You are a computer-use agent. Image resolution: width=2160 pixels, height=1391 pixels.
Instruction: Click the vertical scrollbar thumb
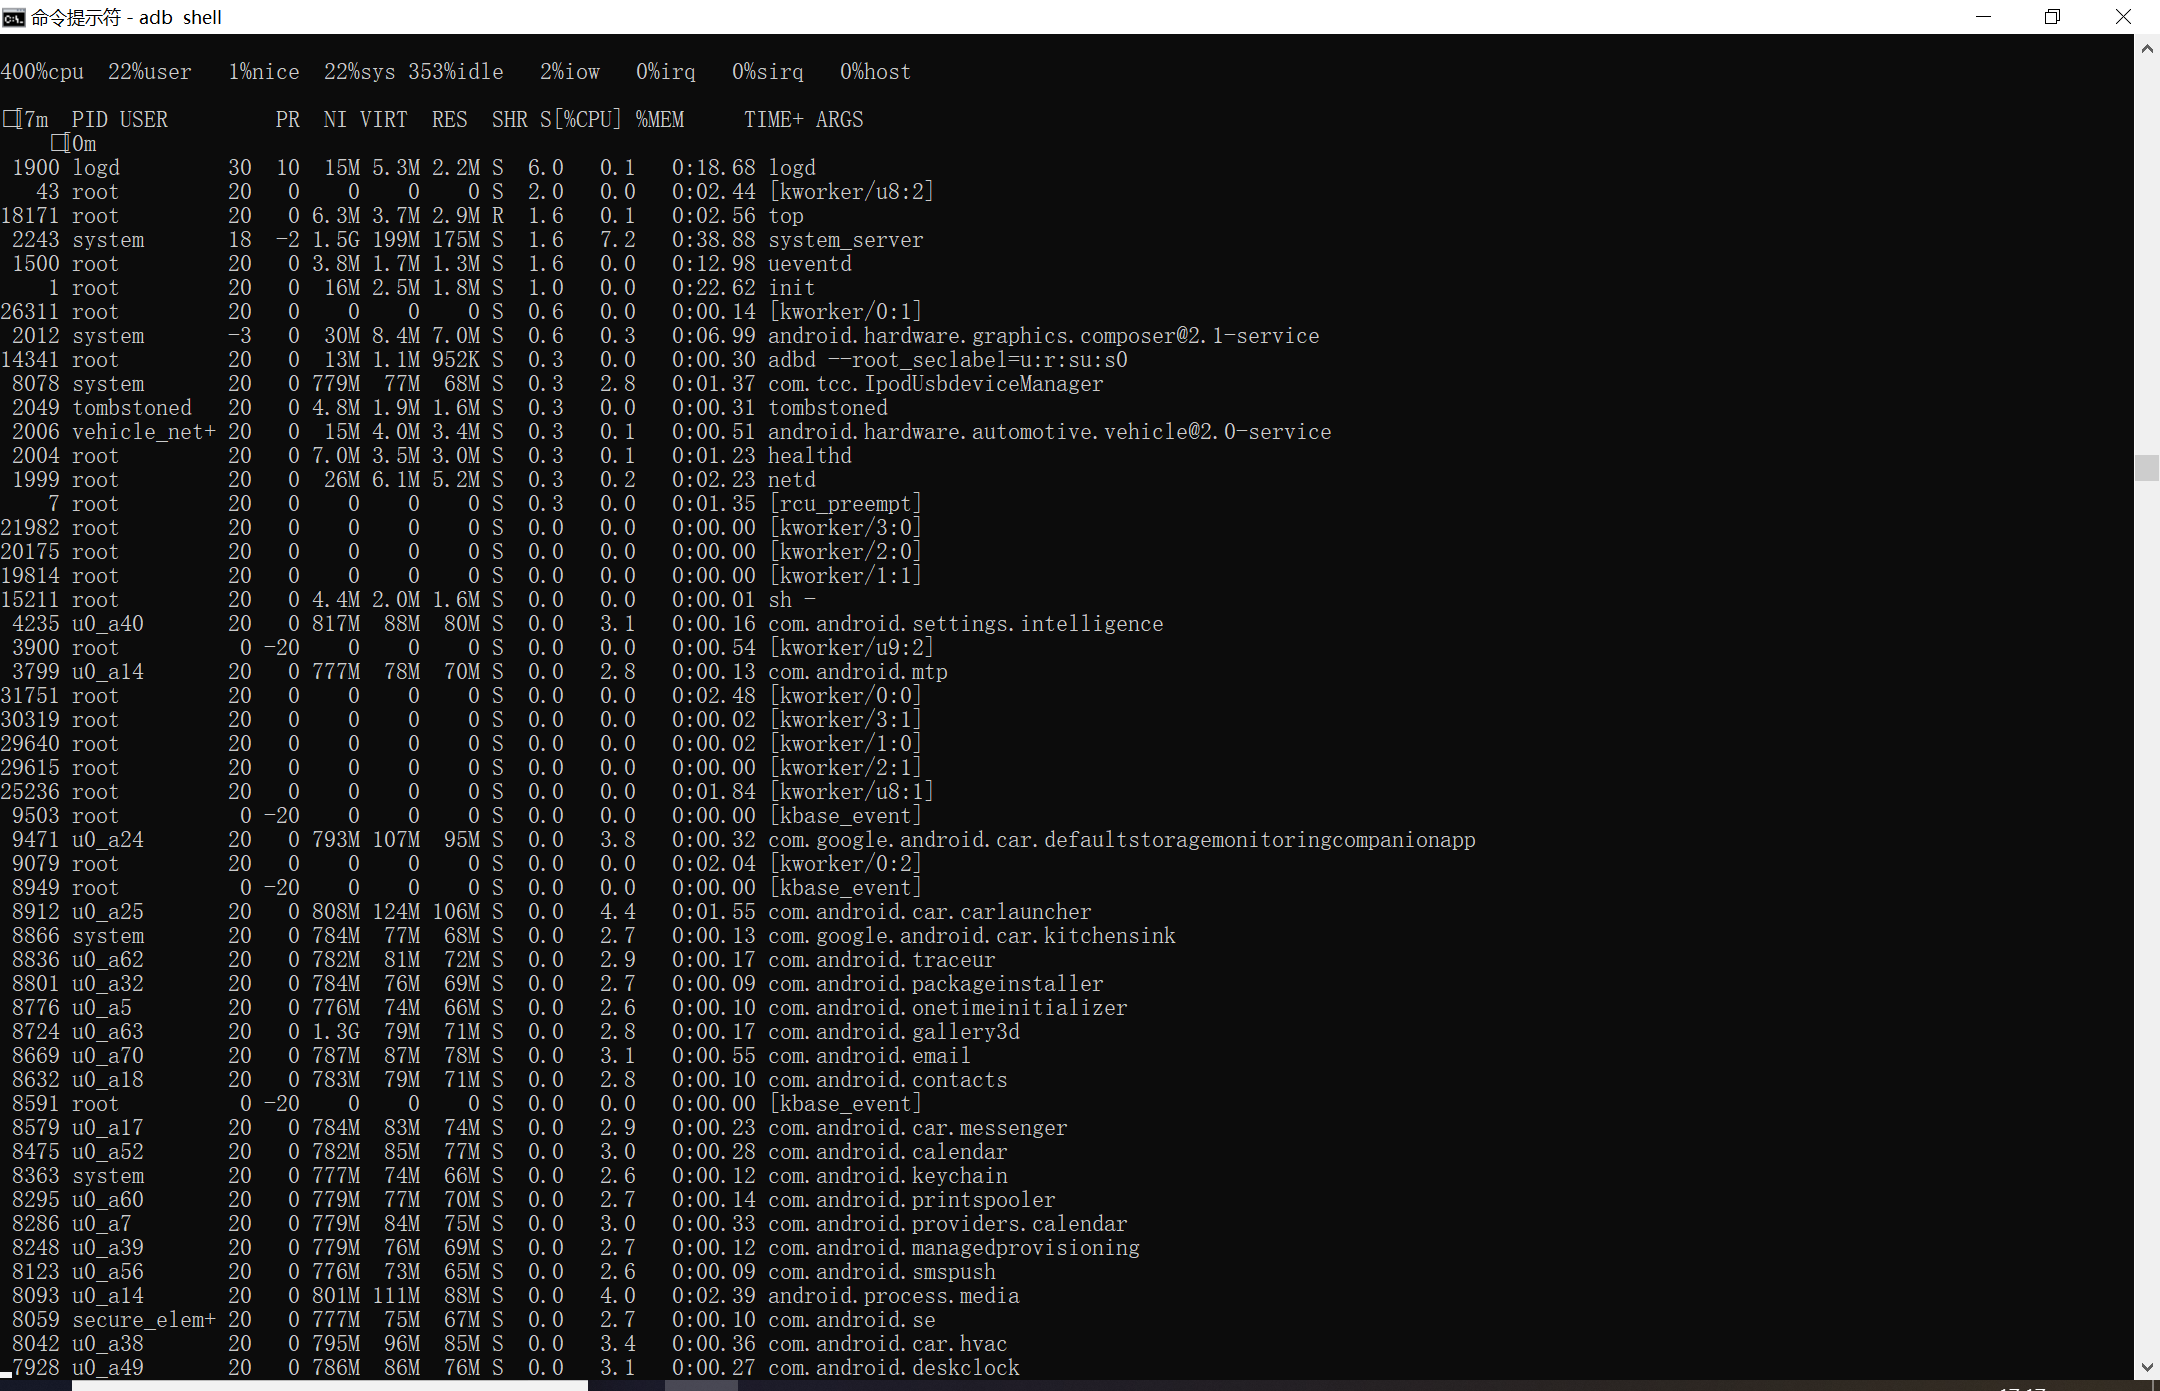pyautogui.click(x=2147, y=467)
